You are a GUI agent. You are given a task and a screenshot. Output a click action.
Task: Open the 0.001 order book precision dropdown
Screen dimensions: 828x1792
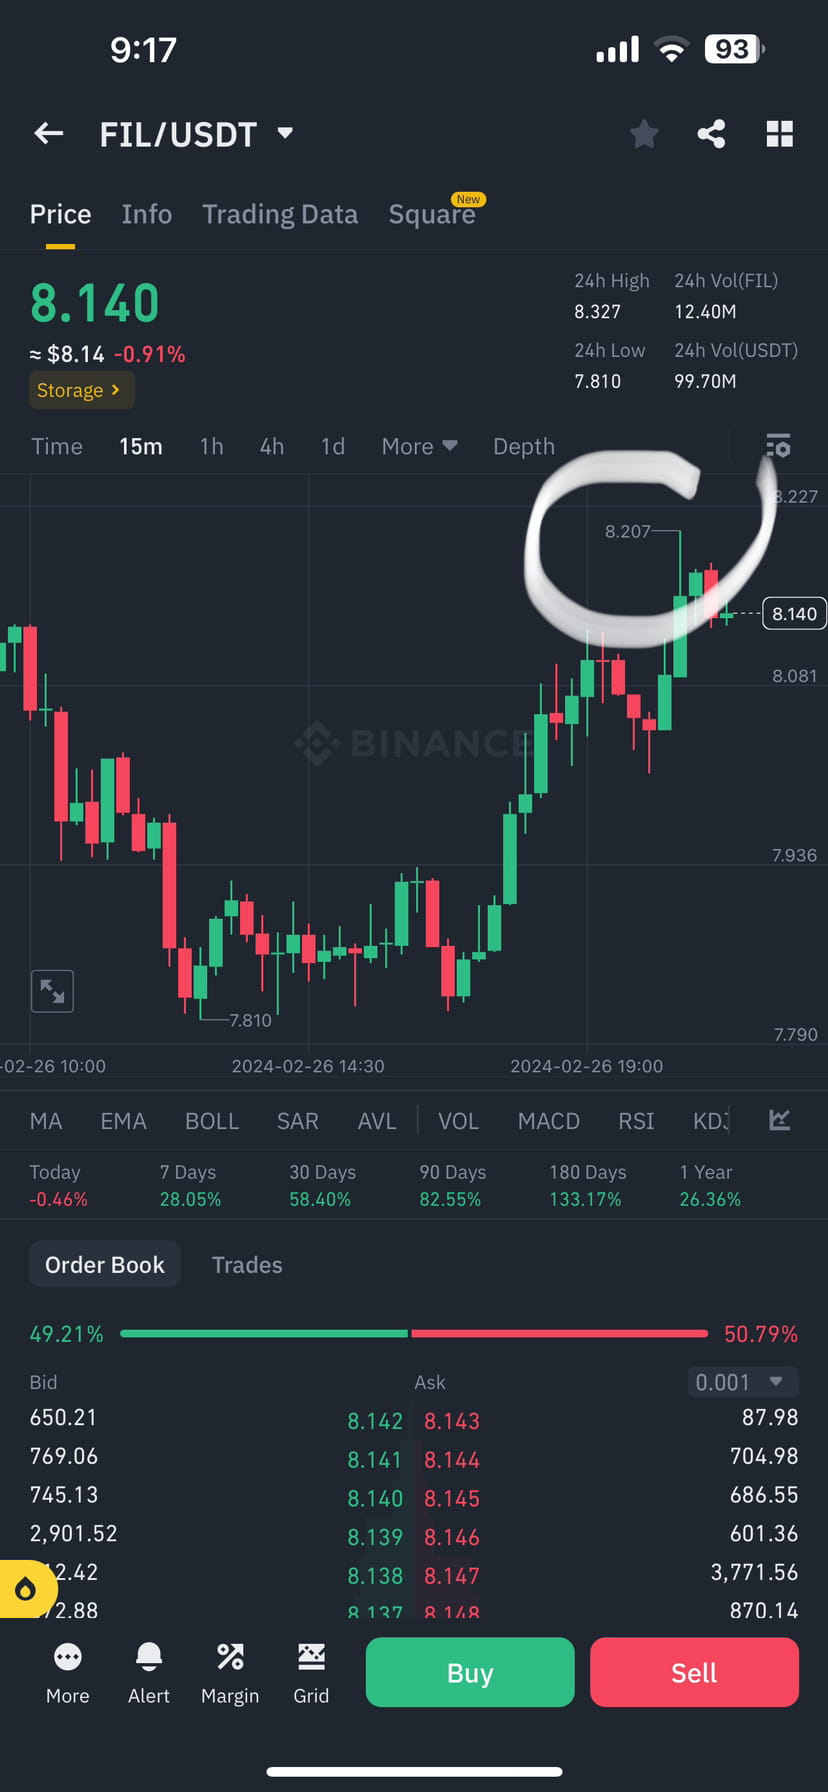pos(742,1381)
